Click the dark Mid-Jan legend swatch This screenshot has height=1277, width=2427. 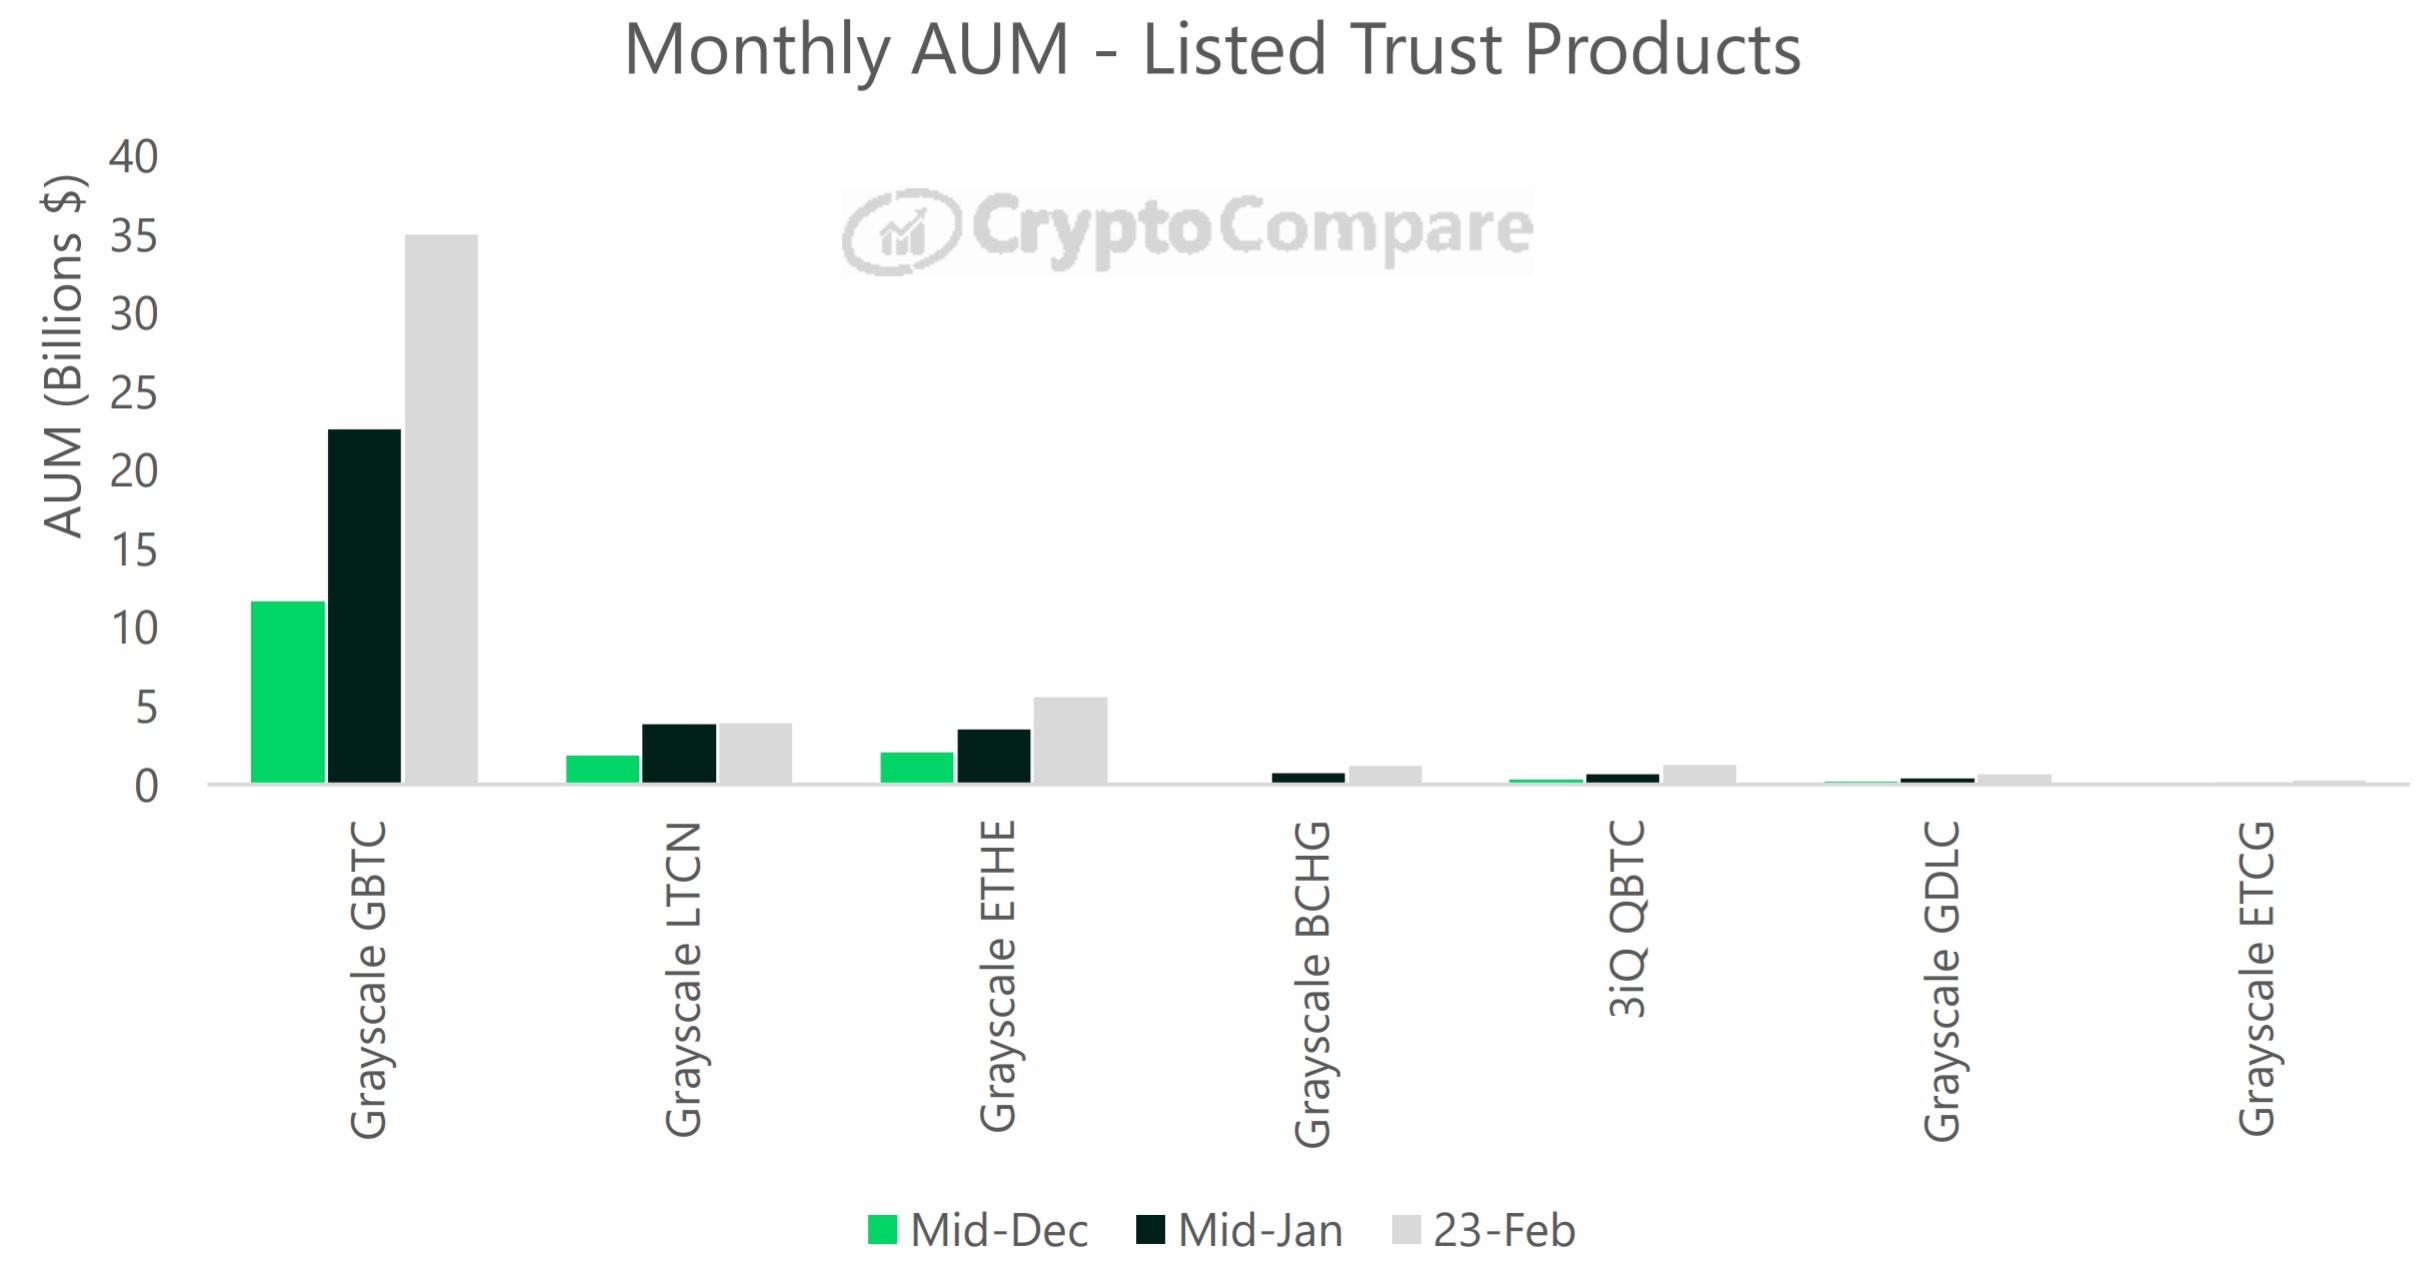(x=1150, y=1229)
